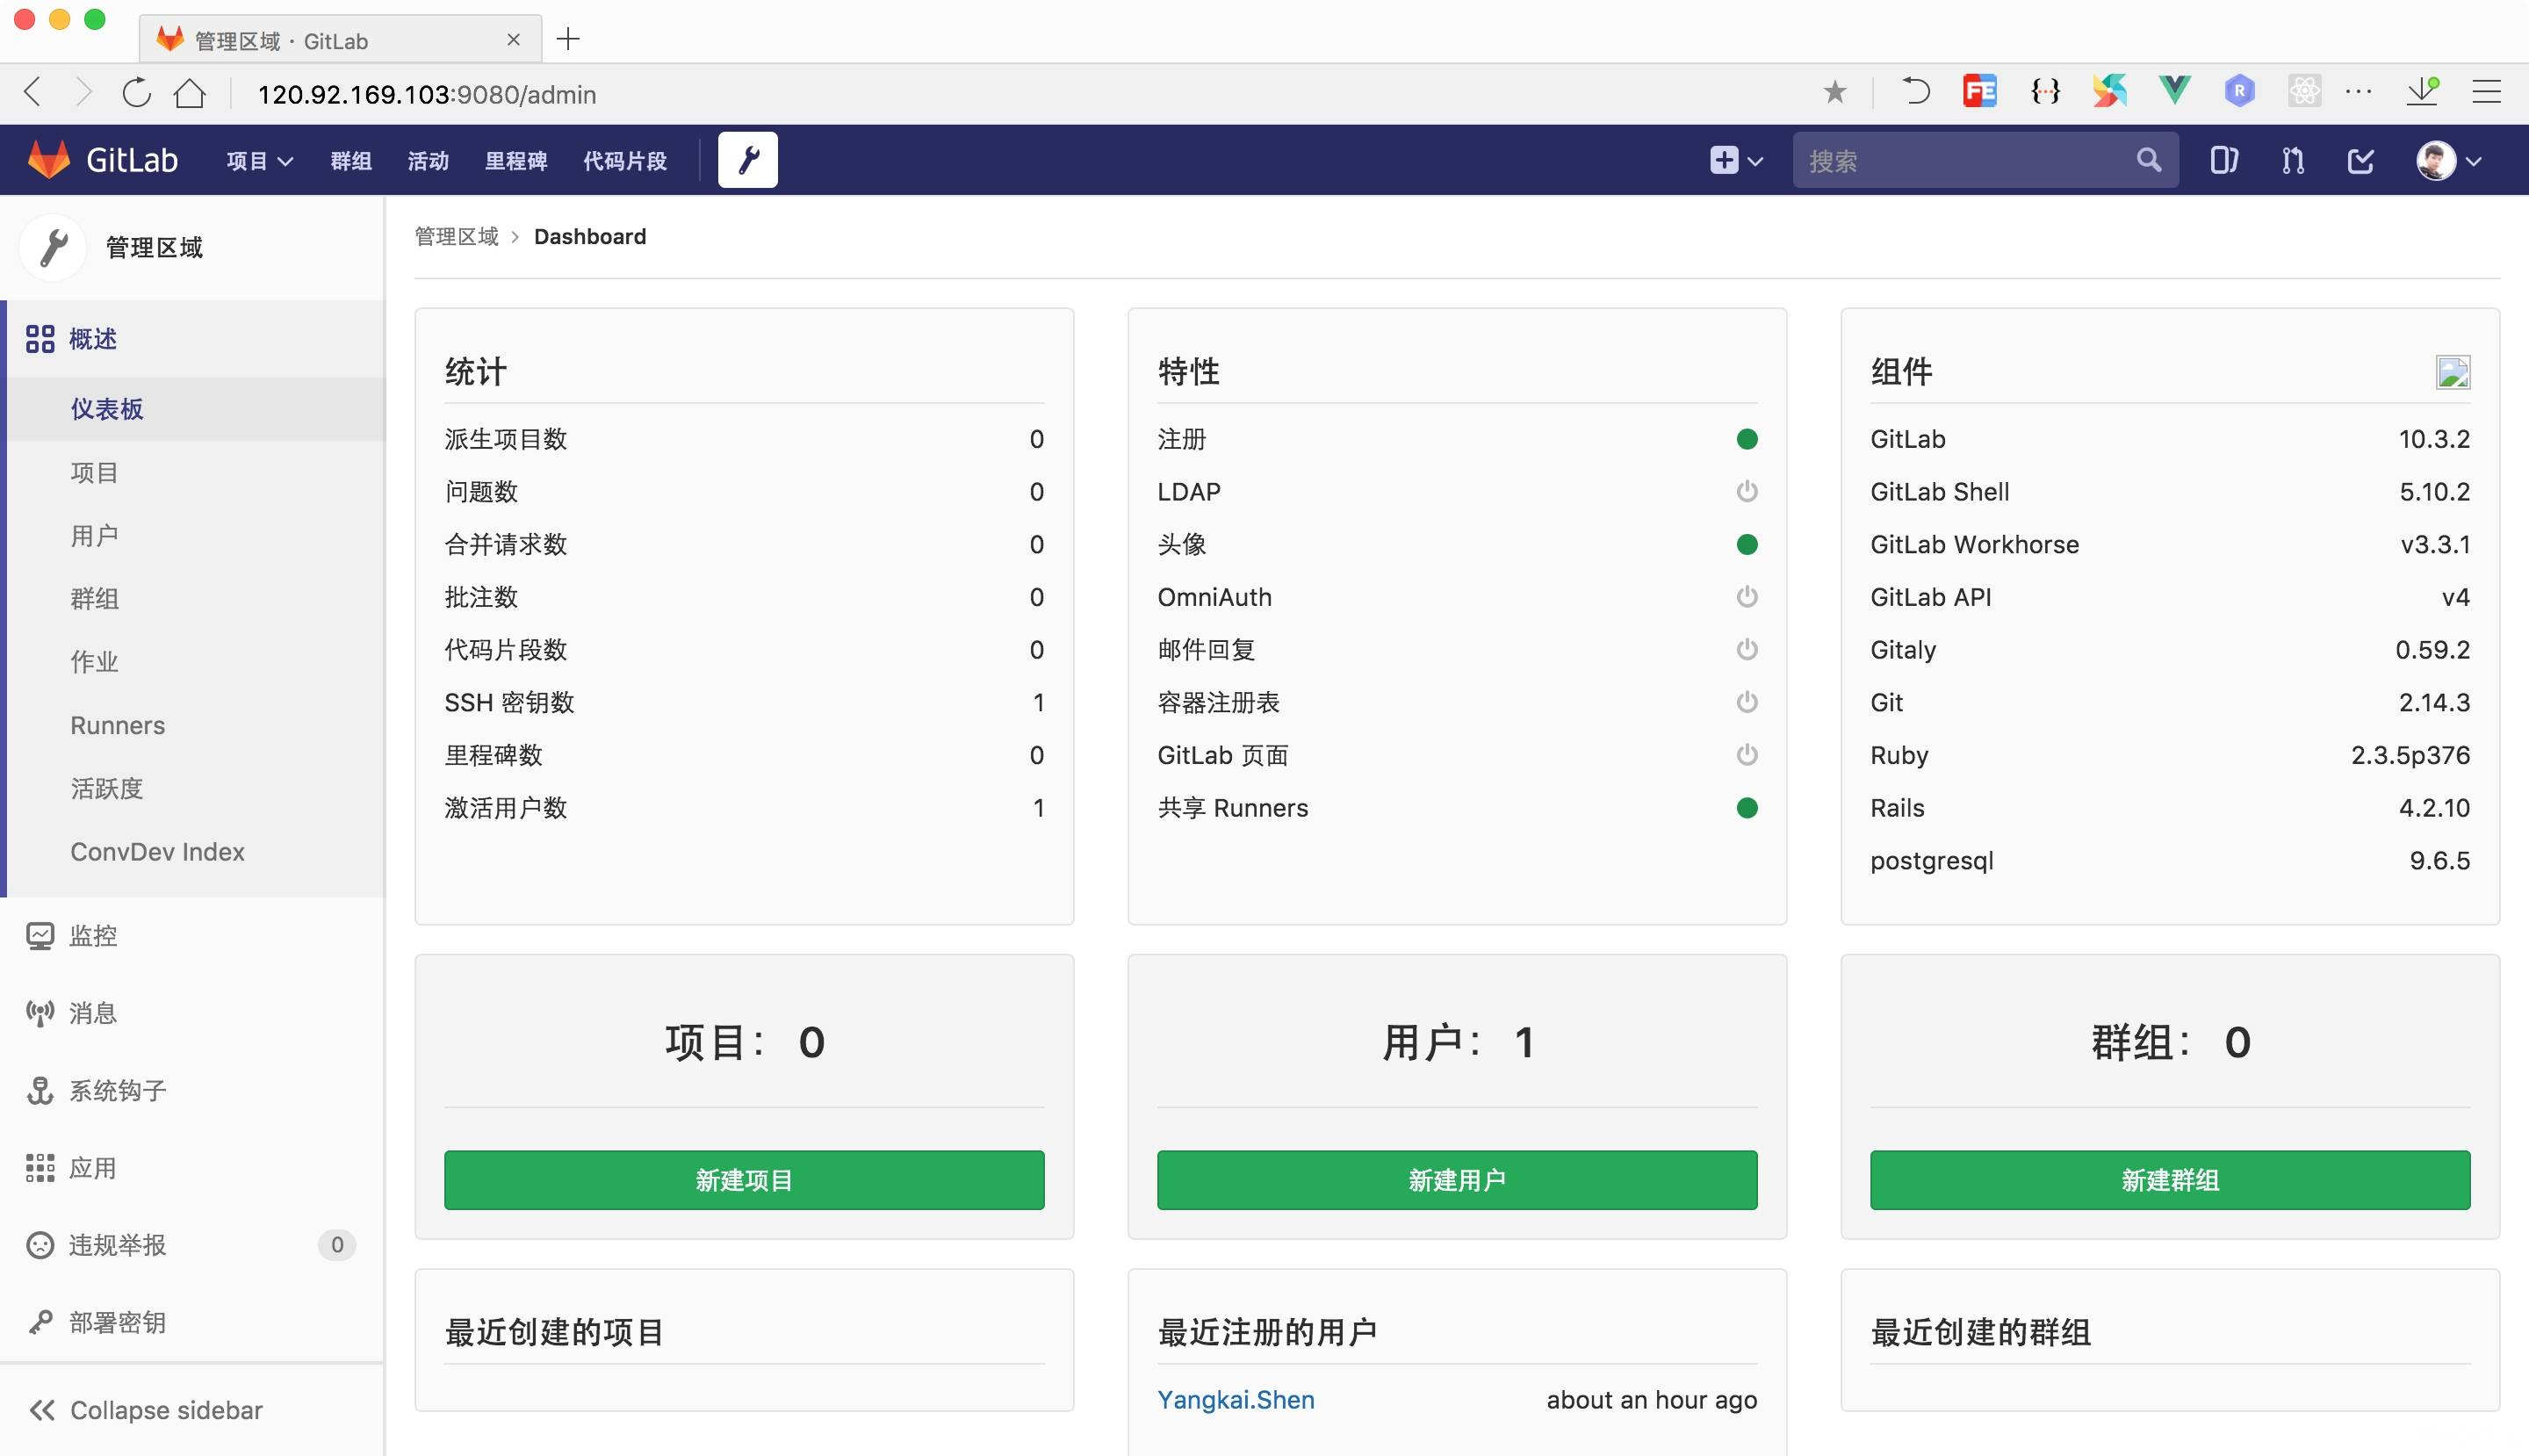This screenshot has width=2529, height=1456.
Task: Click the GitLab fox logo
Action: coord(49,160)
